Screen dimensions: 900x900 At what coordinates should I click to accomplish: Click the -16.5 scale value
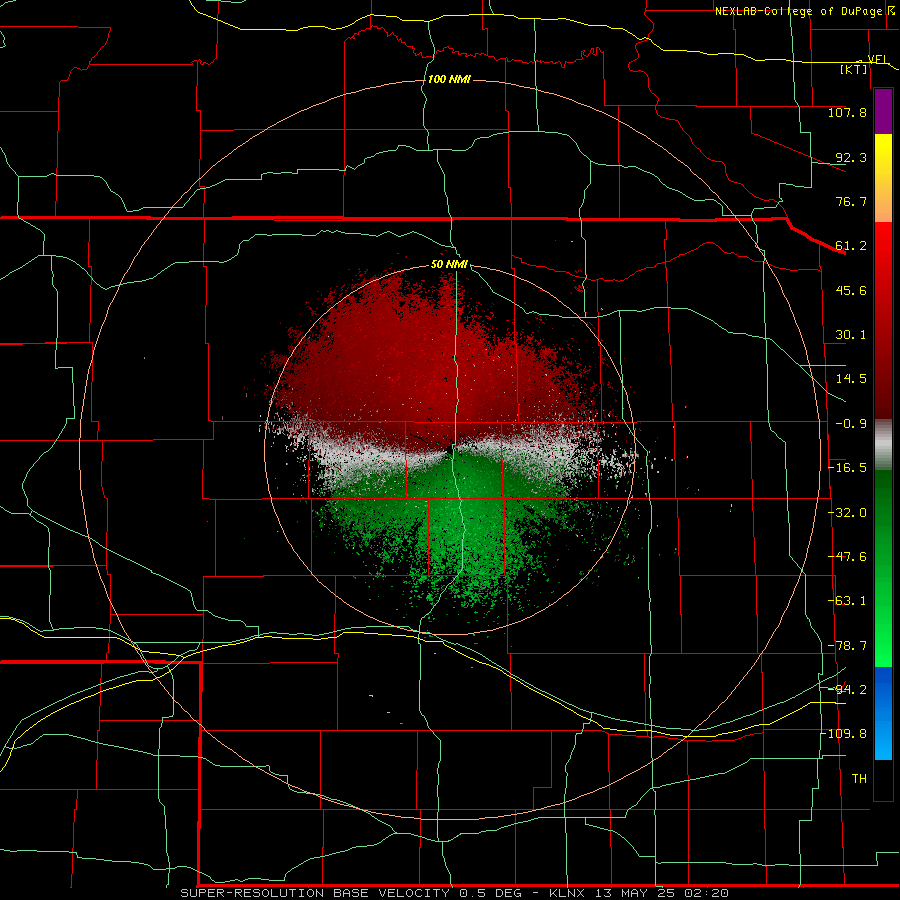point(847,468)
